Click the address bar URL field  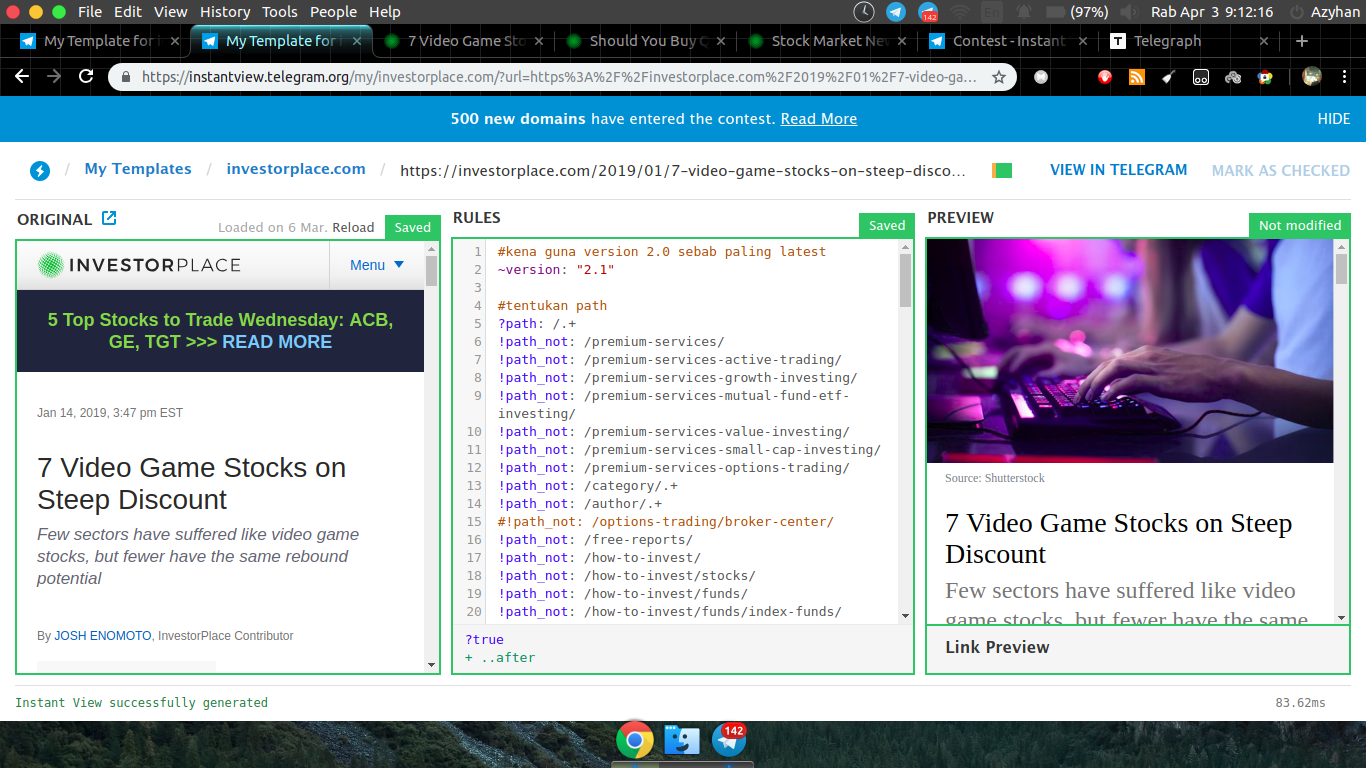(560, 77)
